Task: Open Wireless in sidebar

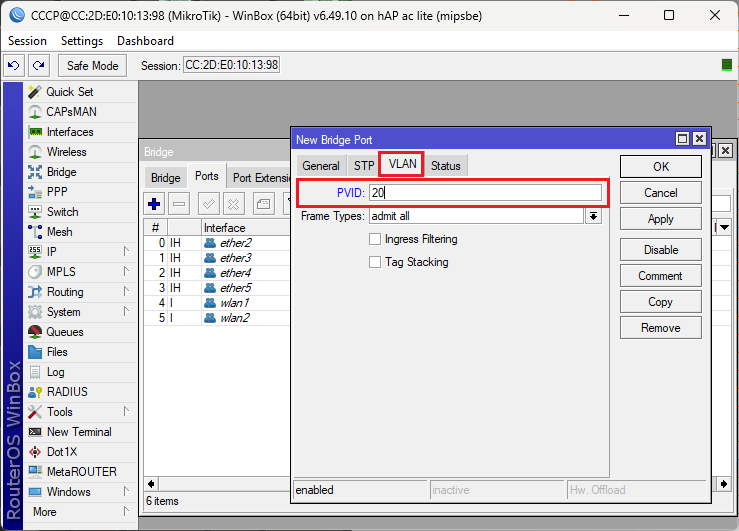Action: pos(66,152)
